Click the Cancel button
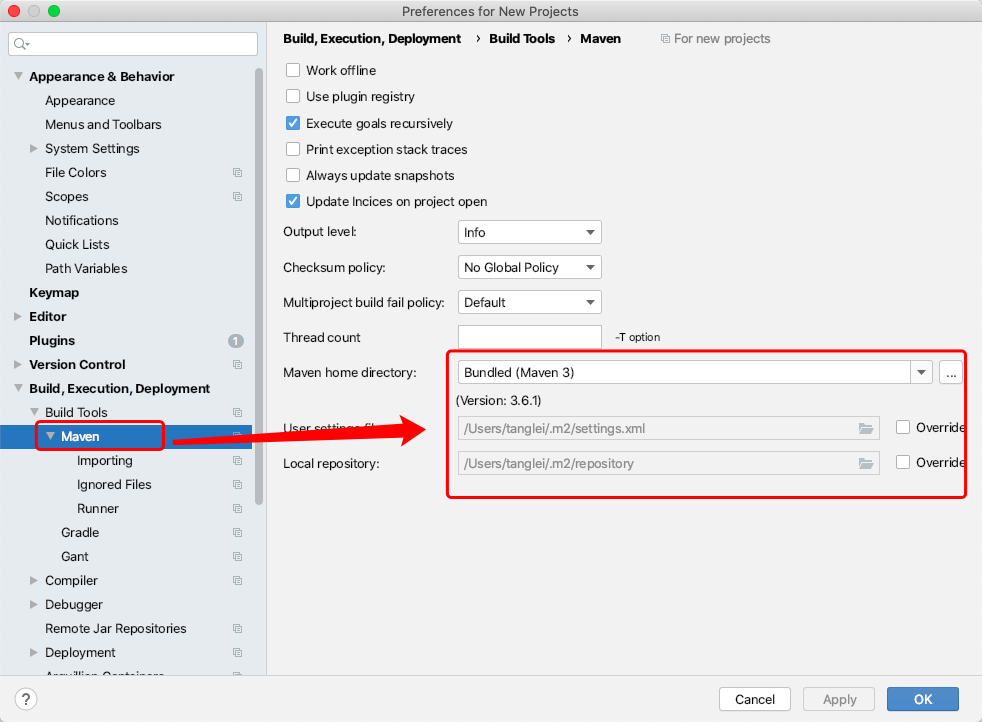The width and height of the screenshot is (982, 722). 755,699
